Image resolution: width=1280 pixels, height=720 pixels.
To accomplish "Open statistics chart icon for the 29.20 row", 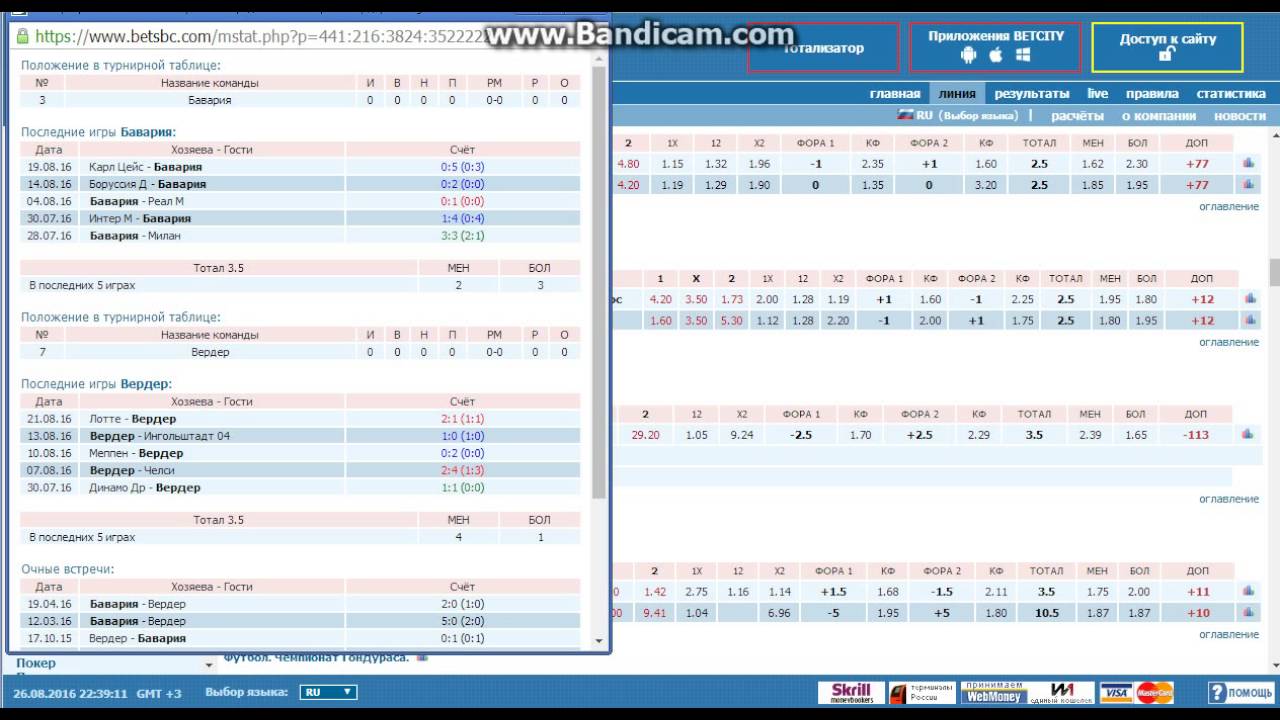I will pyautogui.click(x=1248, y=435).
